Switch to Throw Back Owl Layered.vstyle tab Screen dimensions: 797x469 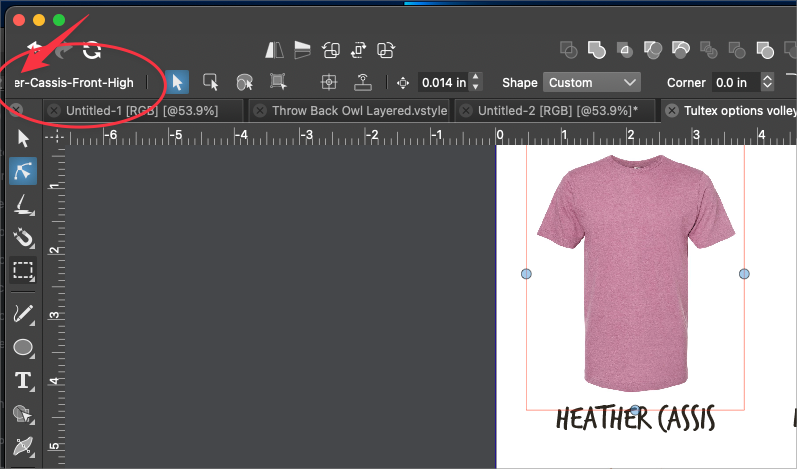click(358, 110)
